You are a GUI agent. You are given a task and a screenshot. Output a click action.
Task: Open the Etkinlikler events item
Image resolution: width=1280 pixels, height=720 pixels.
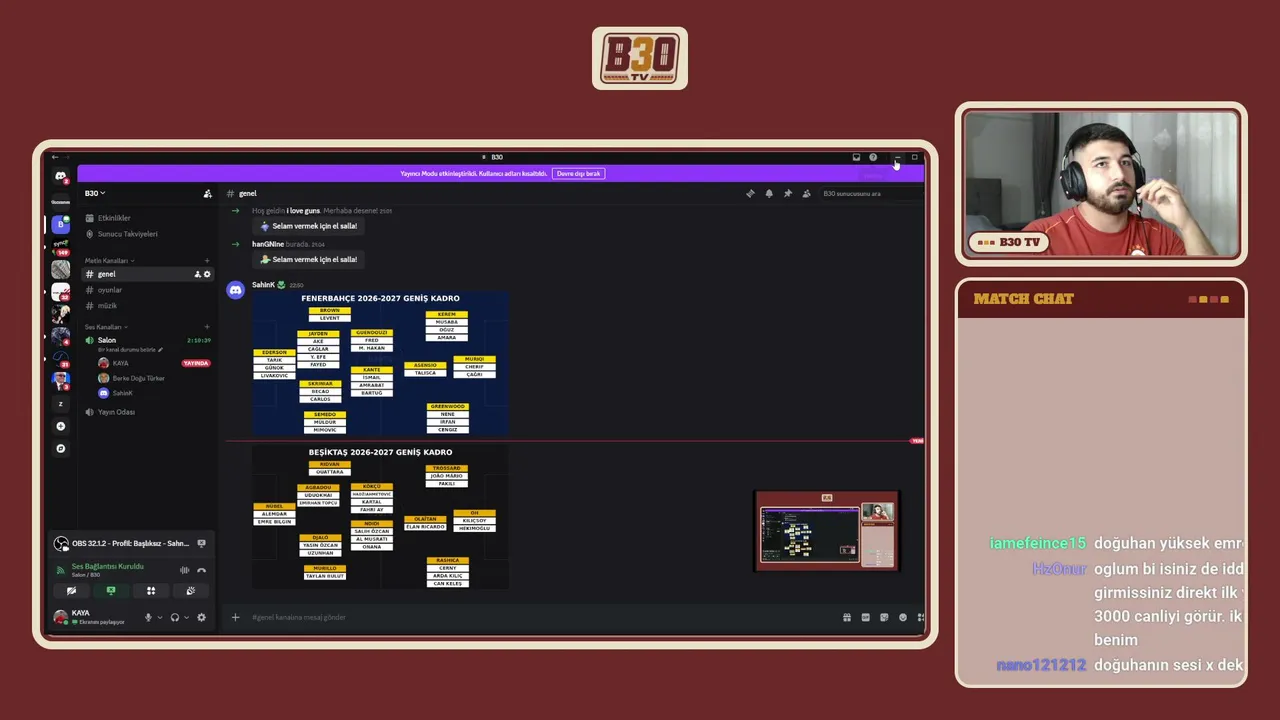[x=148, y=218]
